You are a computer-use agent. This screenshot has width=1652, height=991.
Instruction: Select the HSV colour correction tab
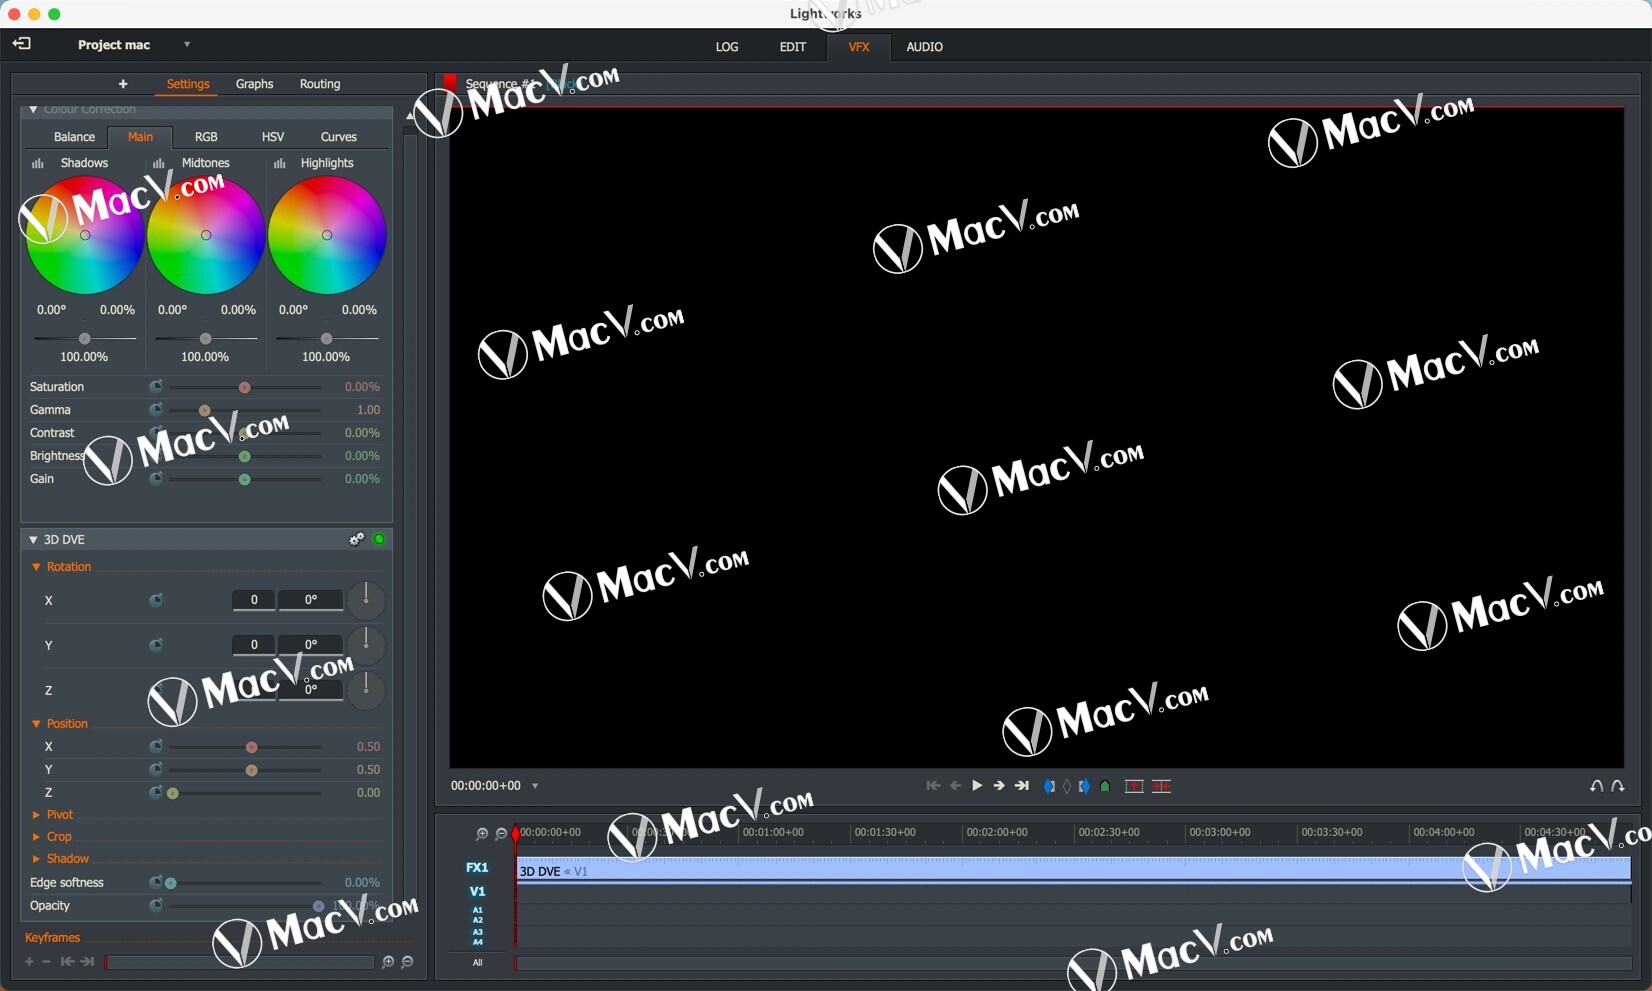(273, 137)
